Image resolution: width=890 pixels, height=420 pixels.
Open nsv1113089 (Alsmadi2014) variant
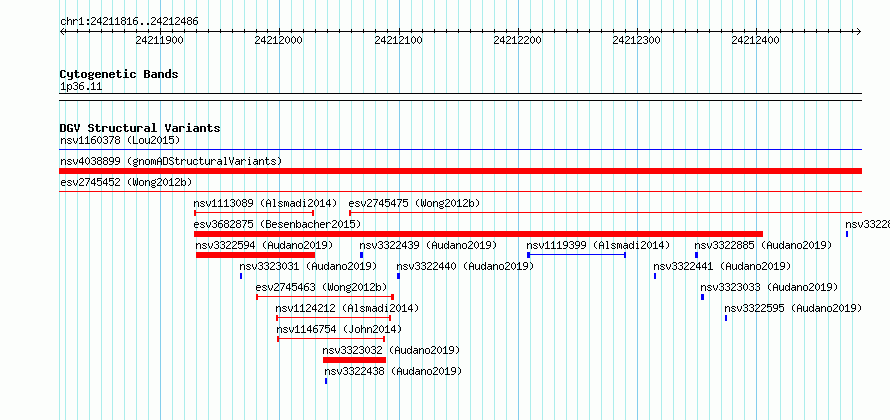(x=265, y=203)
